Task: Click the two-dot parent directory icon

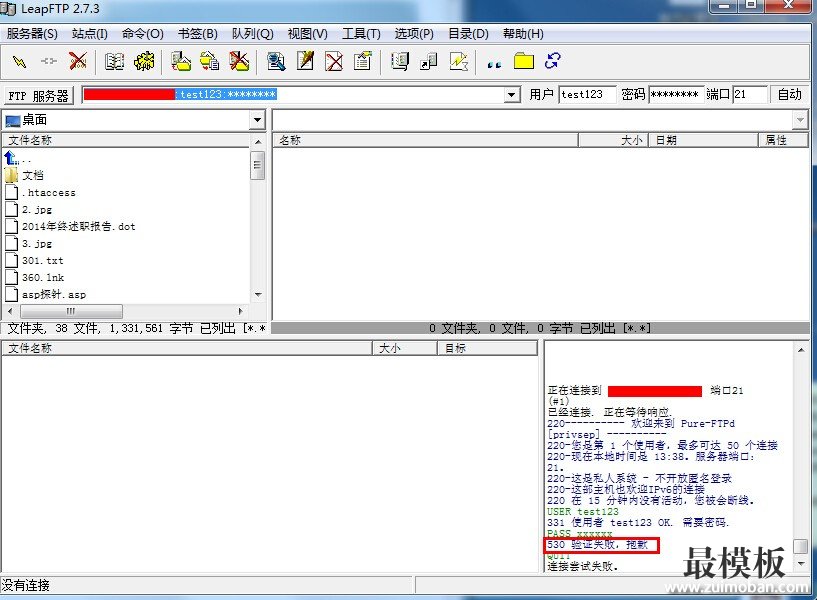Action: point(494,64)
